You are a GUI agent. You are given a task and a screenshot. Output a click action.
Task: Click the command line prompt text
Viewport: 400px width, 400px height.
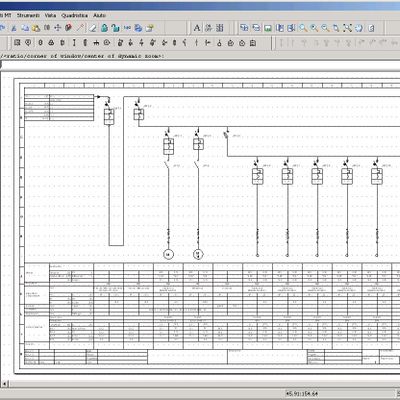[x=82, y=56]
